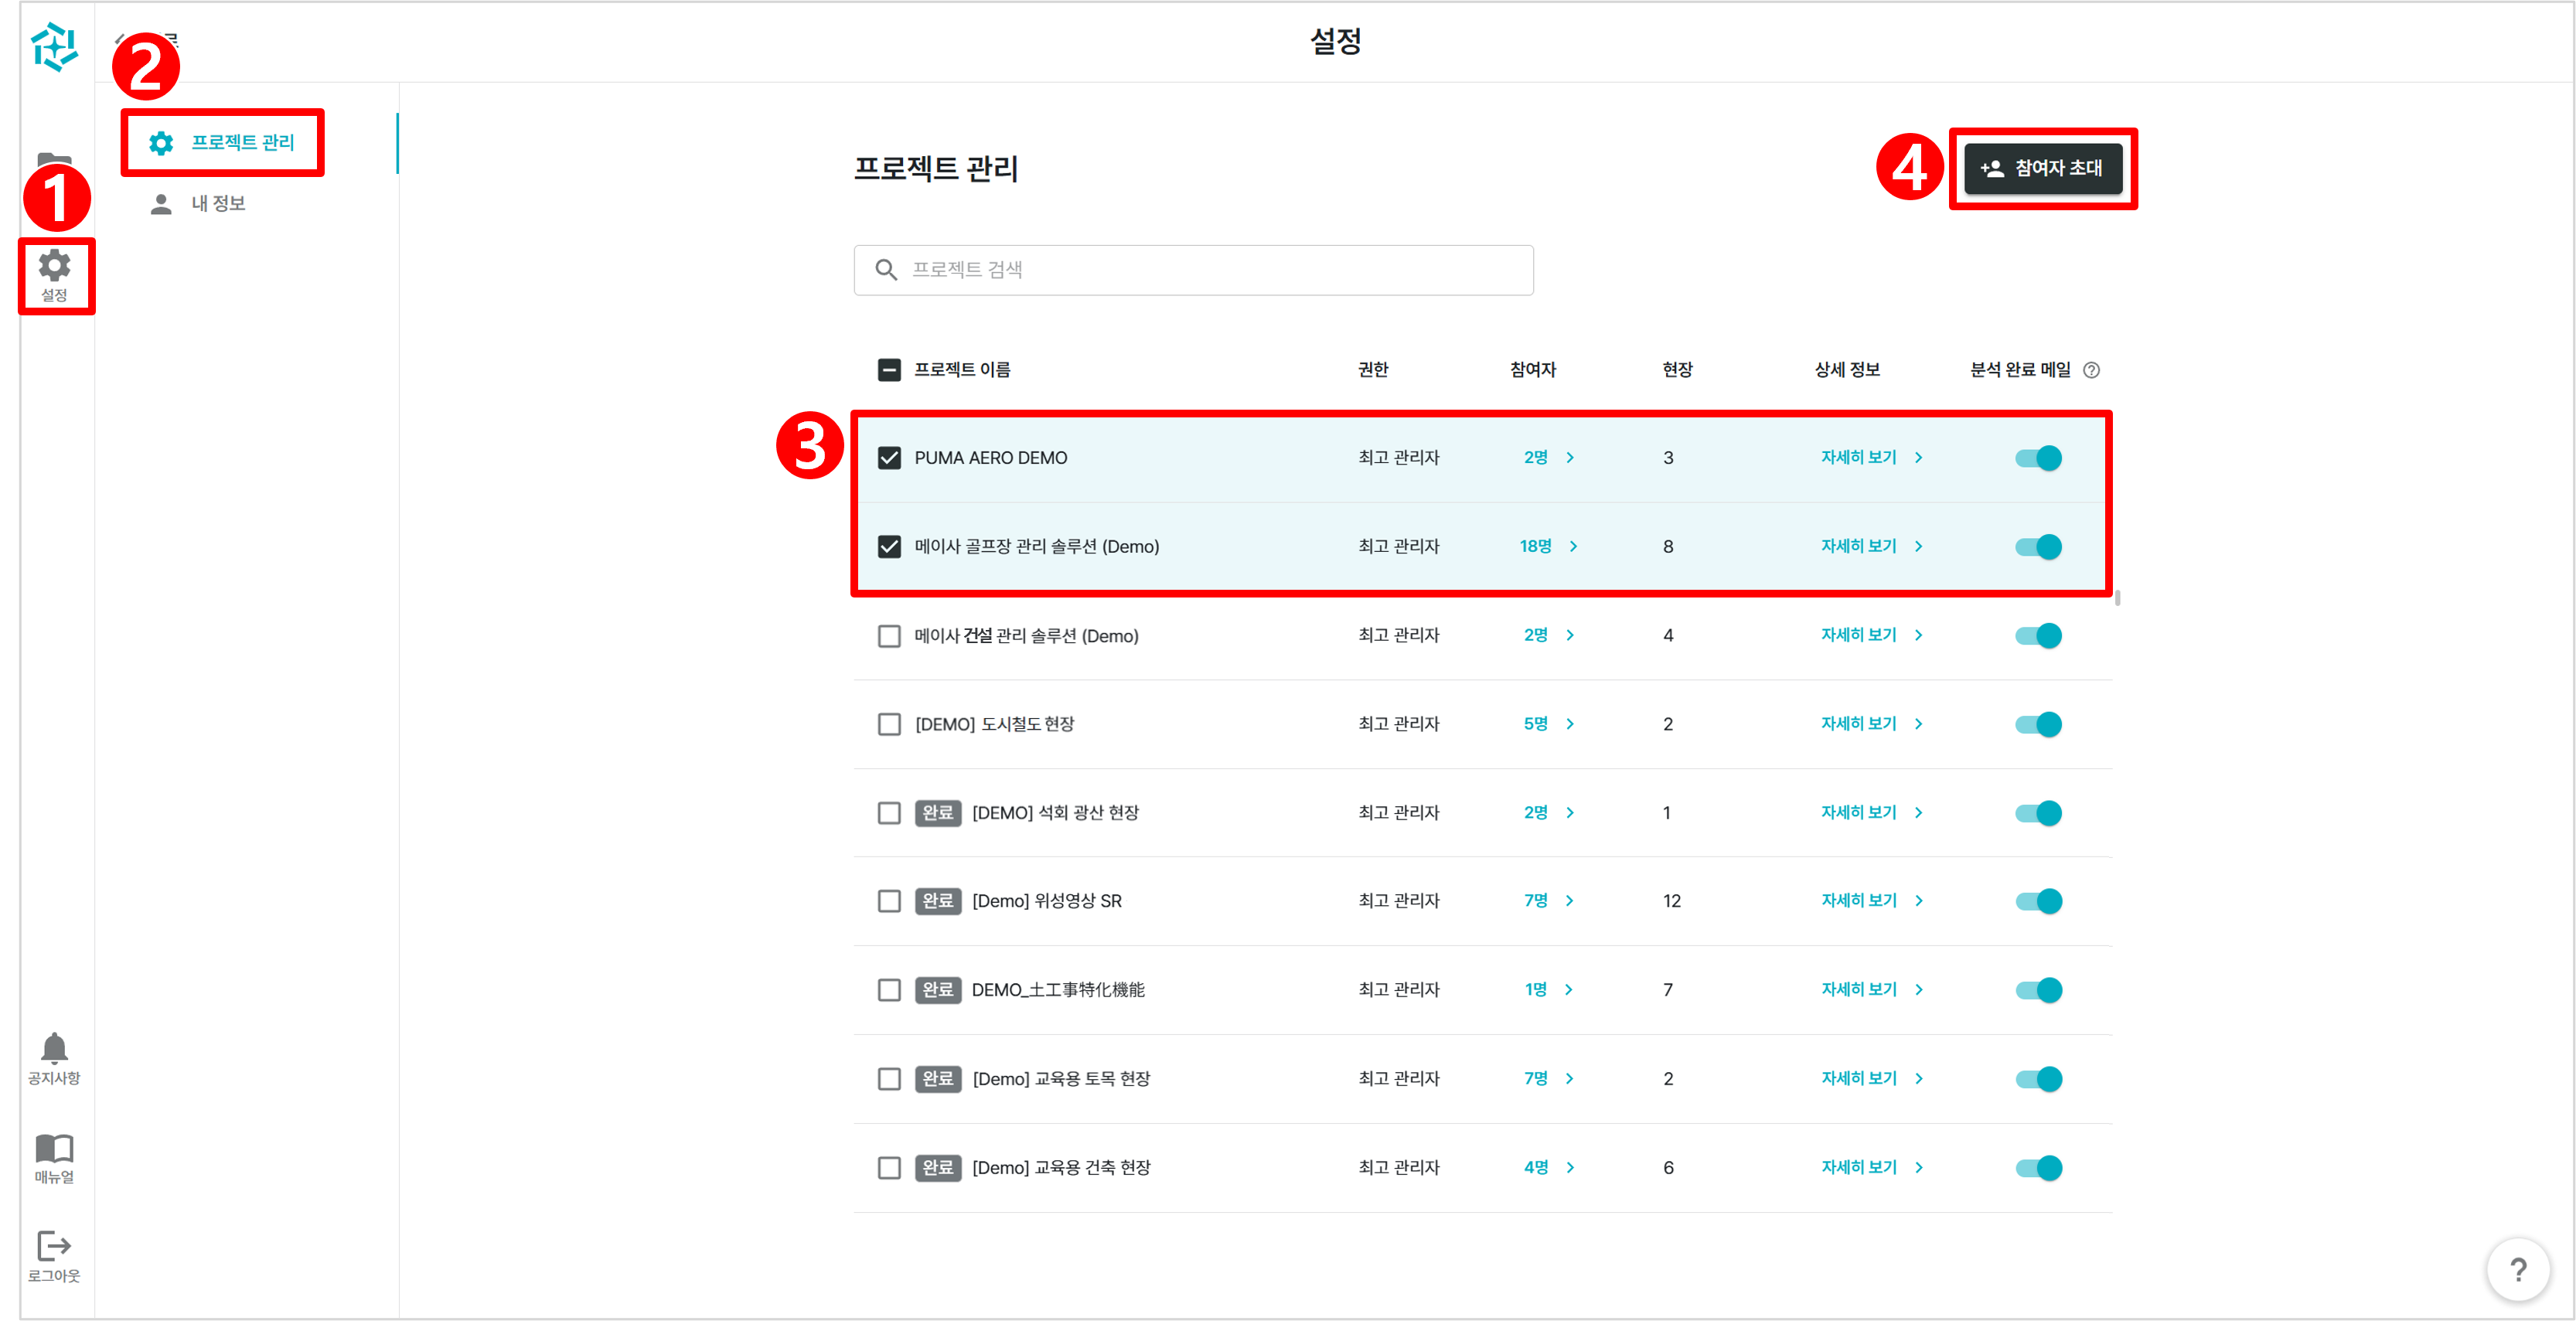
Task: Check the [DEMO] 도시철도 현장 checkbox
Action: point(889,724)
